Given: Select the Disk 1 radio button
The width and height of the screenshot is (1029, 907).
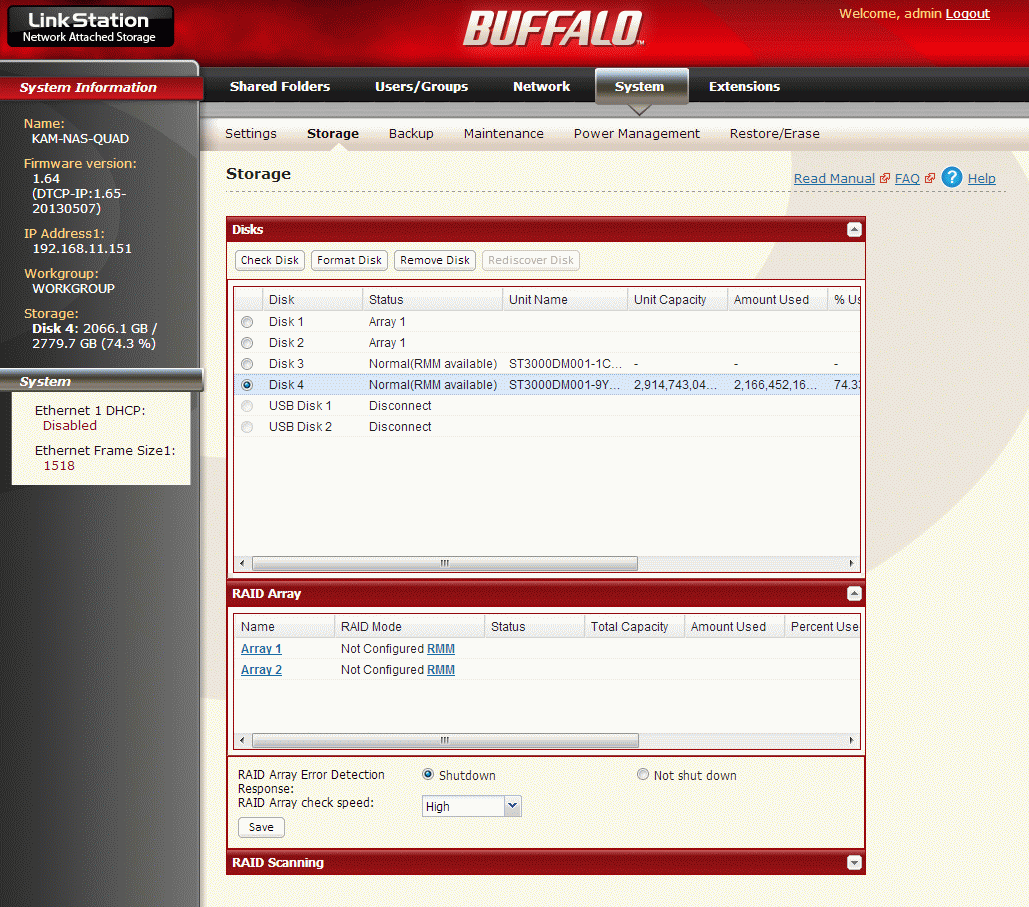Looking at the screenshot, I should click(247, 322).
